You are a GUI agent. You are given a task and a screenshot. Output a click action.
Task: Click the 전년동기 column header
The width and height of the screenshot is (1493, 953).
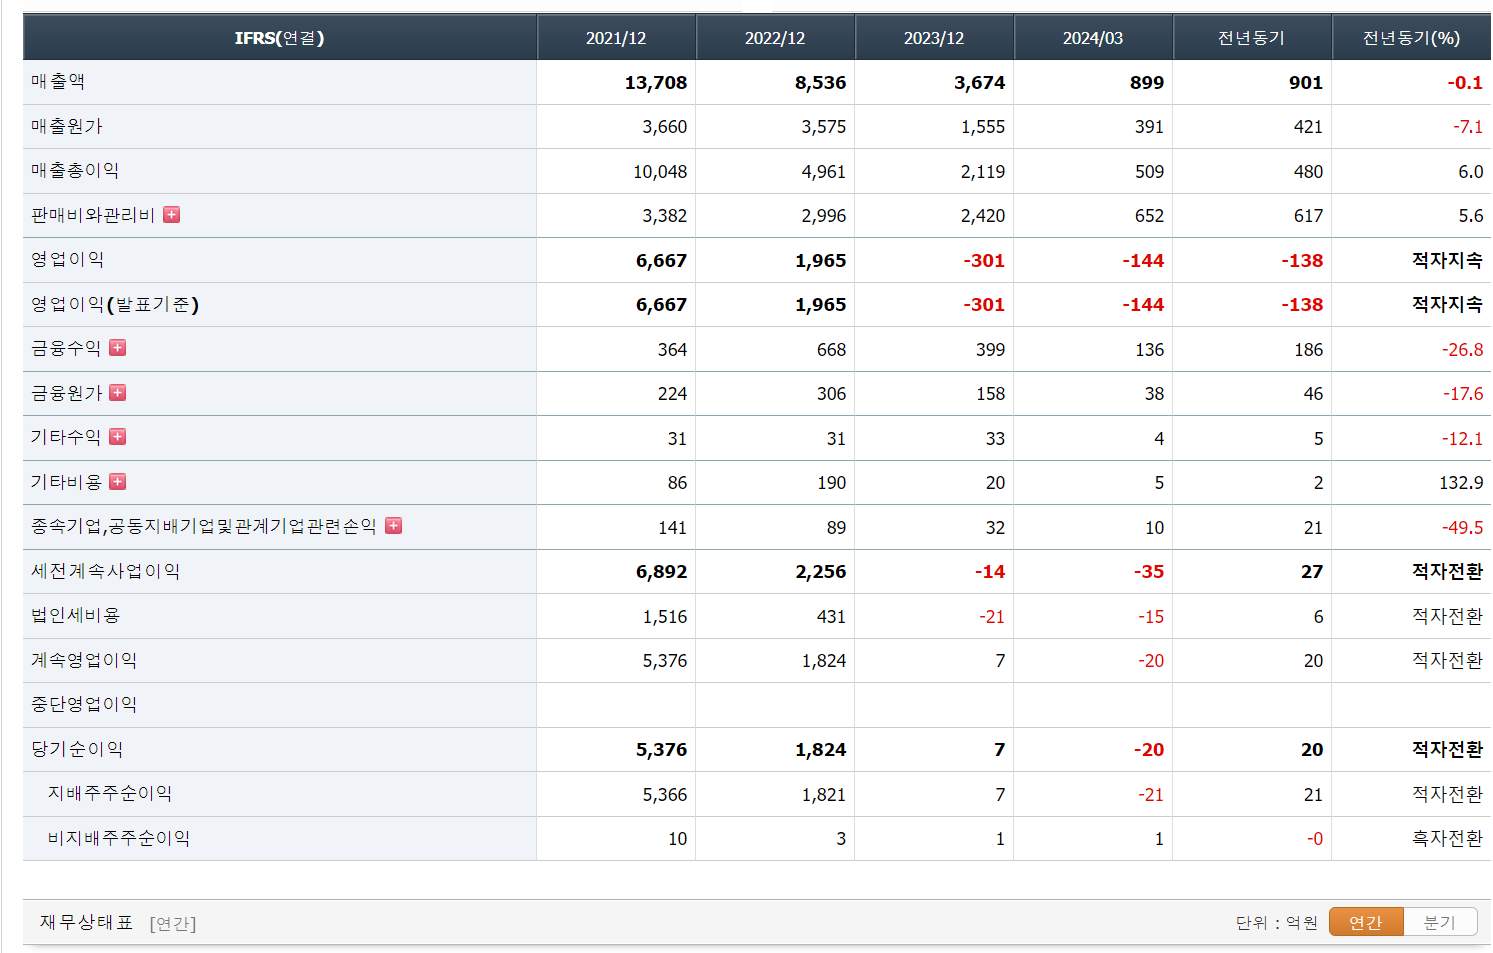(x=1252, y=38)
